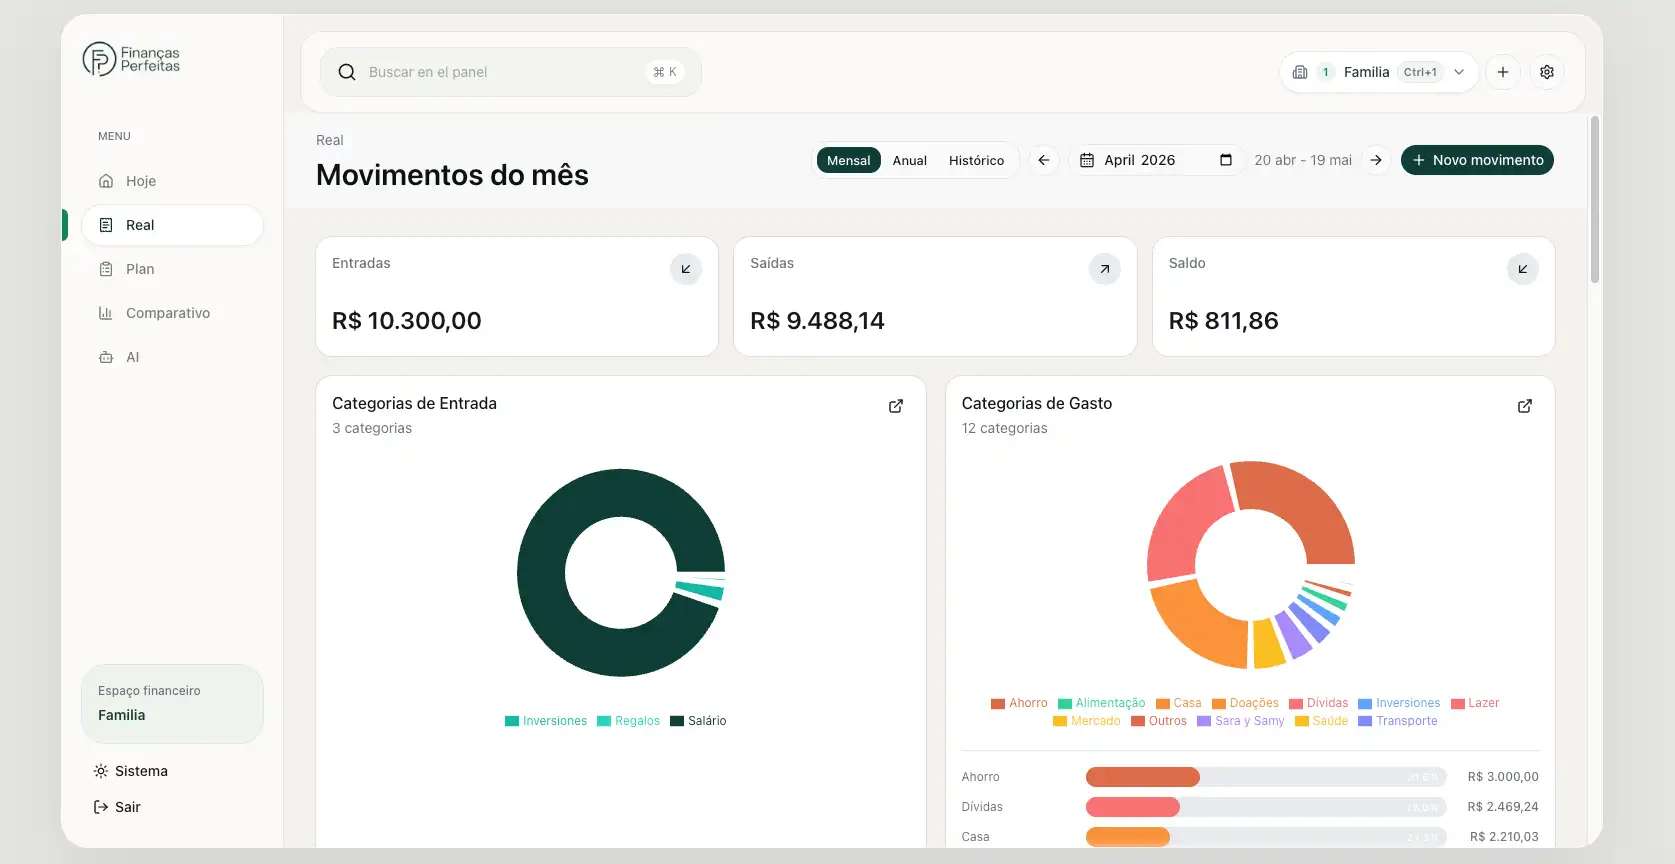Toggle Sara y Samy legend item
1675x864 pixels.
(x=1241, y=721)
